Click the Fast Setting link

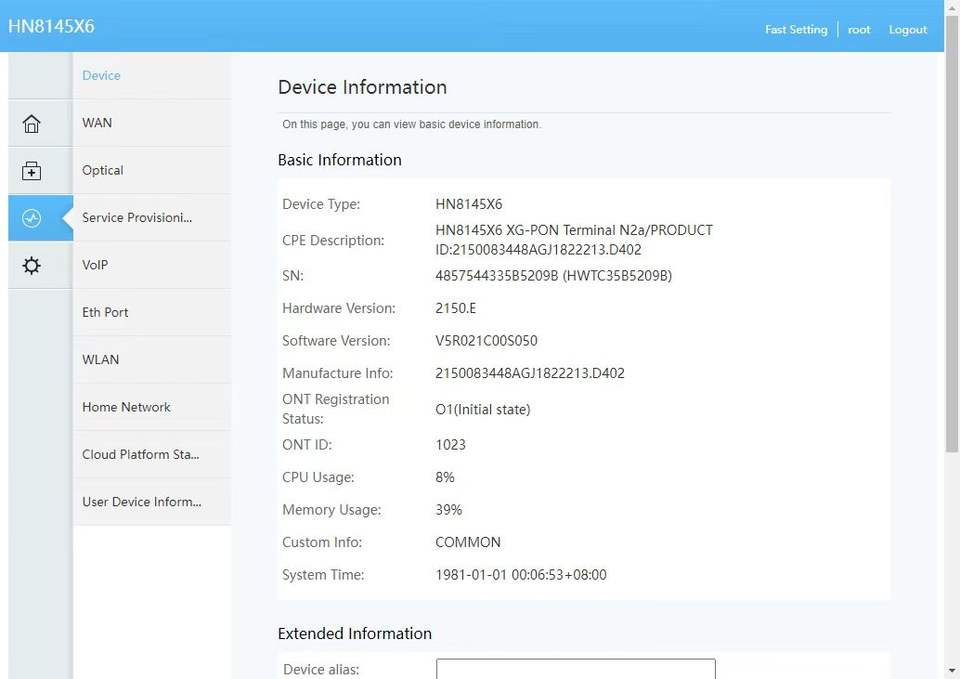[796, 29]
